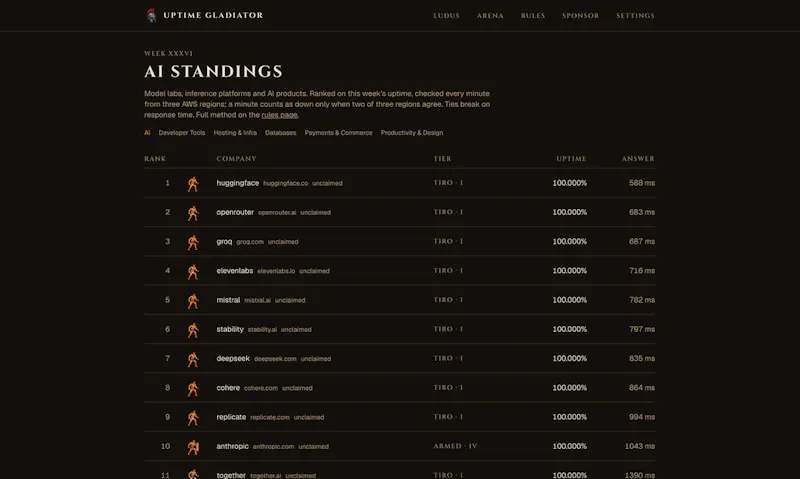
Task: Open the replicate company name
Action: coord(231,417)
